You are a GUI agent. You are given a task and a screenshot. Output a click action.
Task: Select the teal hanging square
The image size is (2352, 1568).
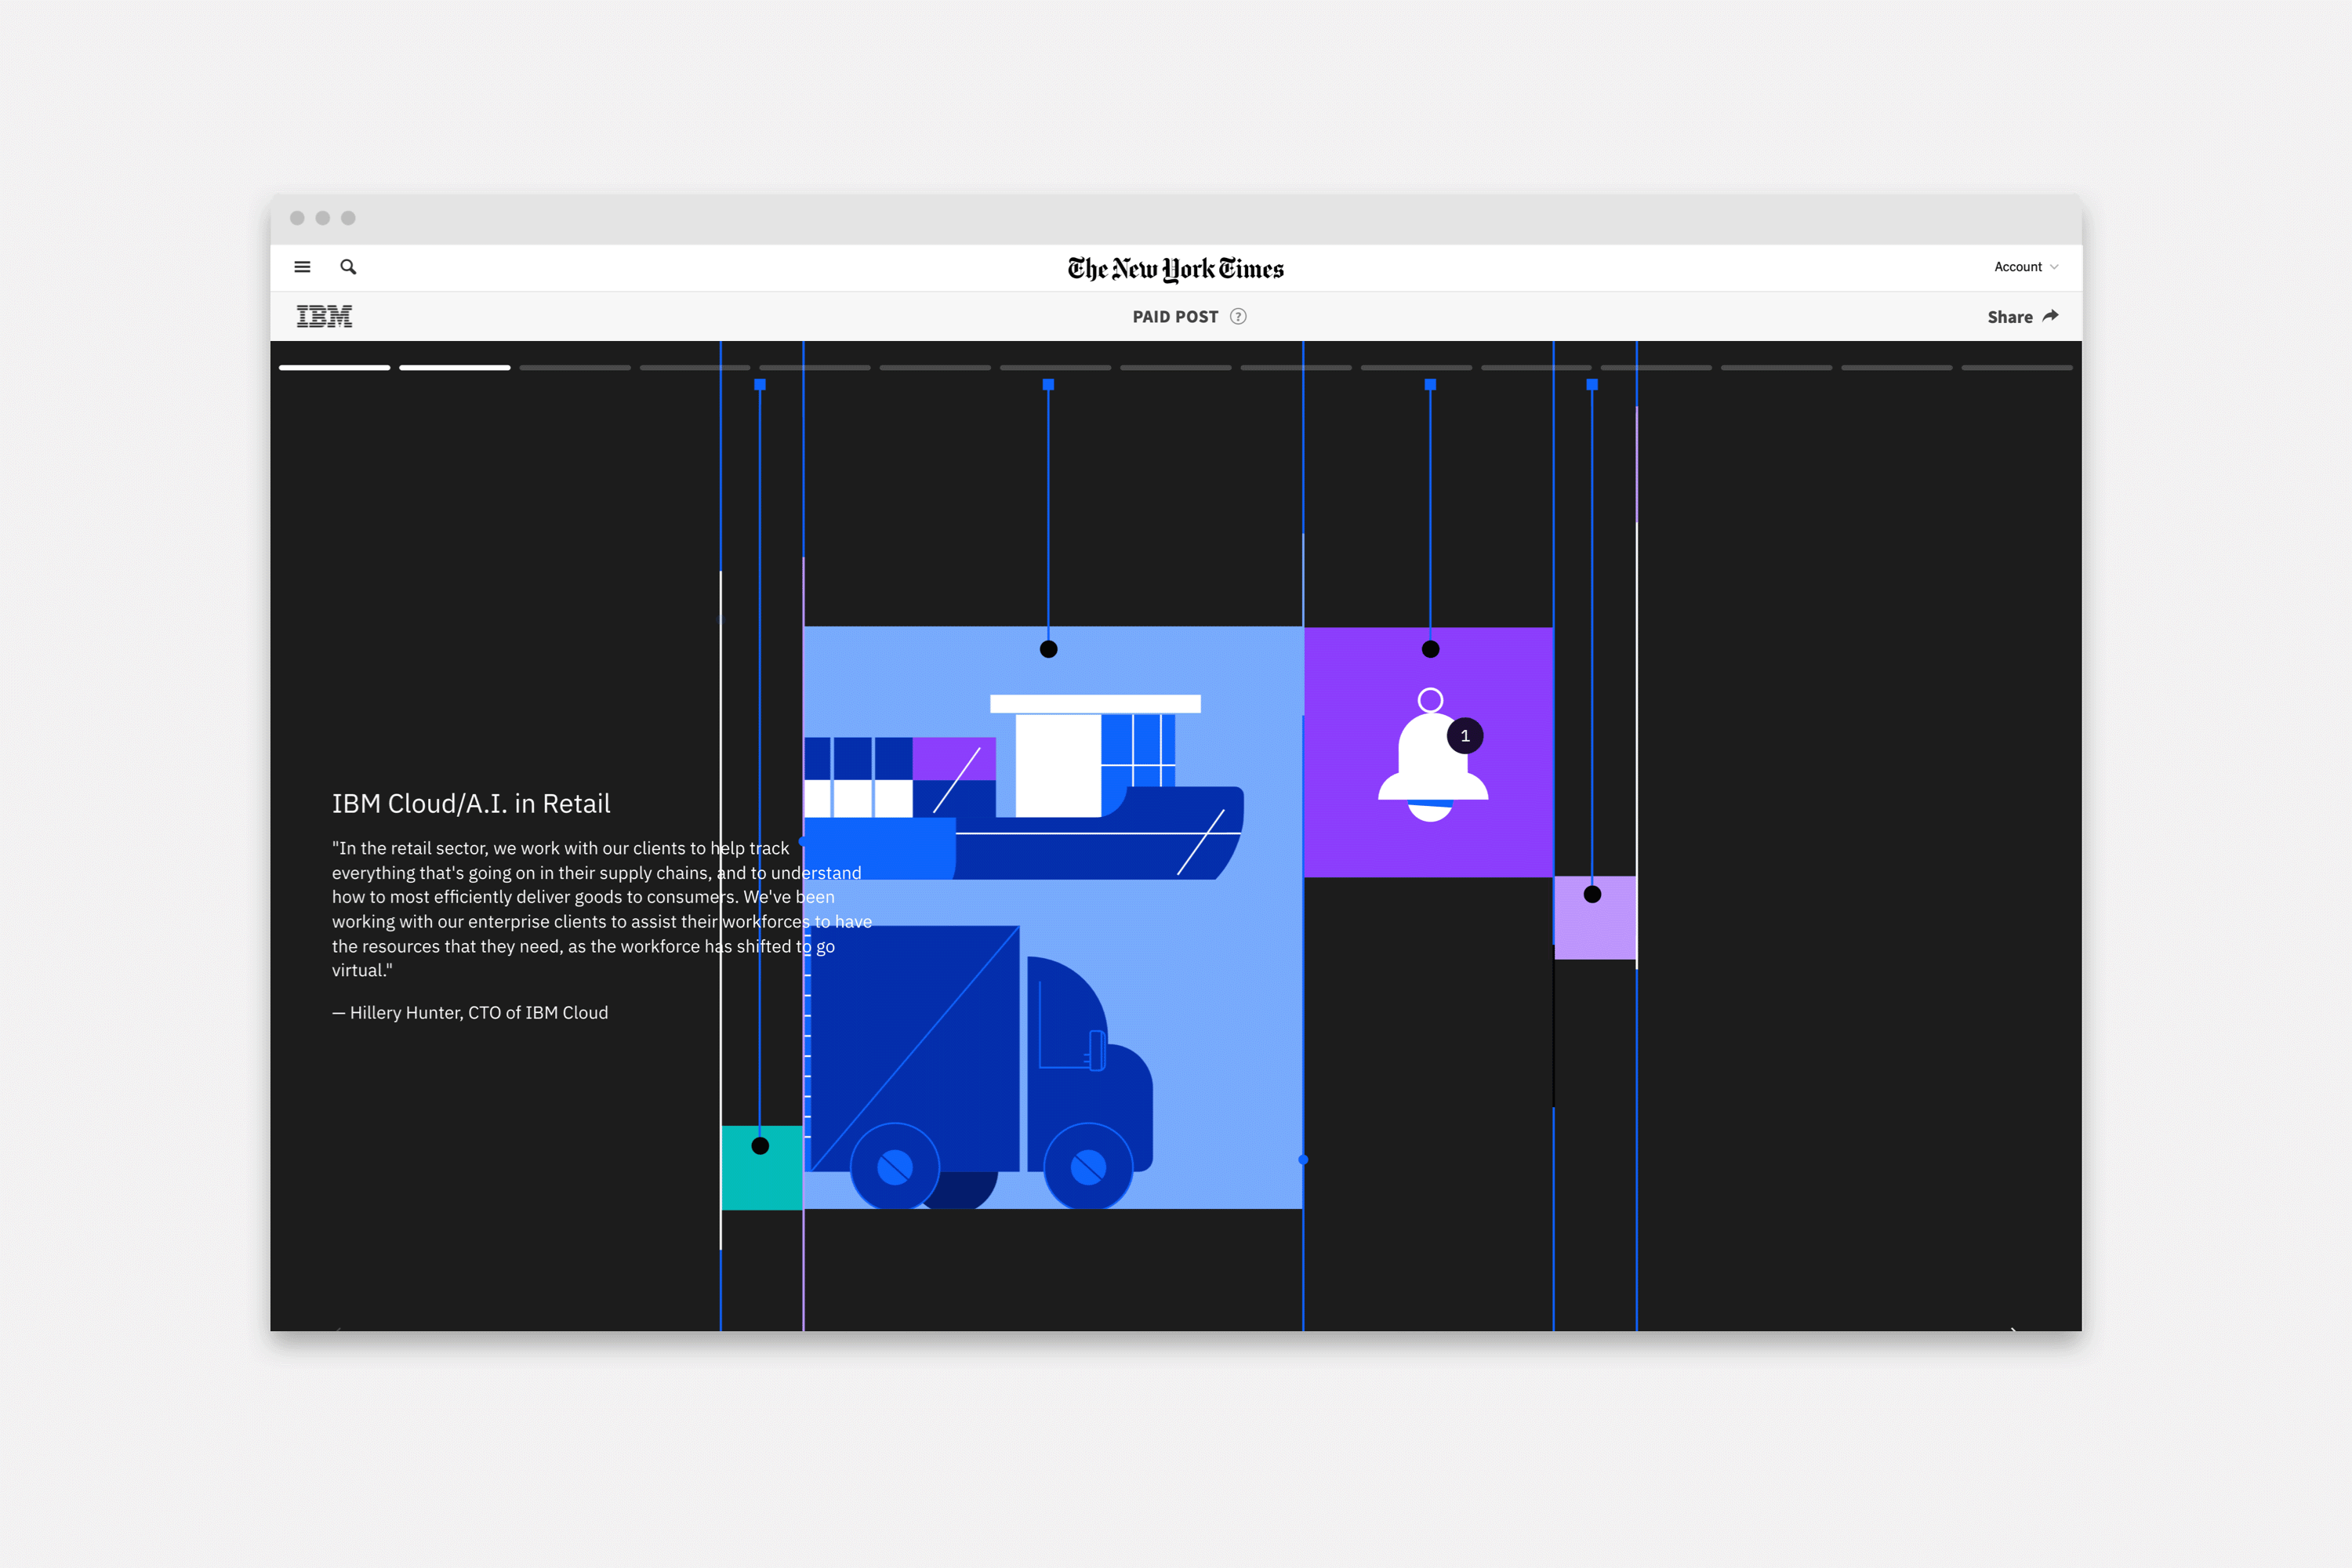762,1168
